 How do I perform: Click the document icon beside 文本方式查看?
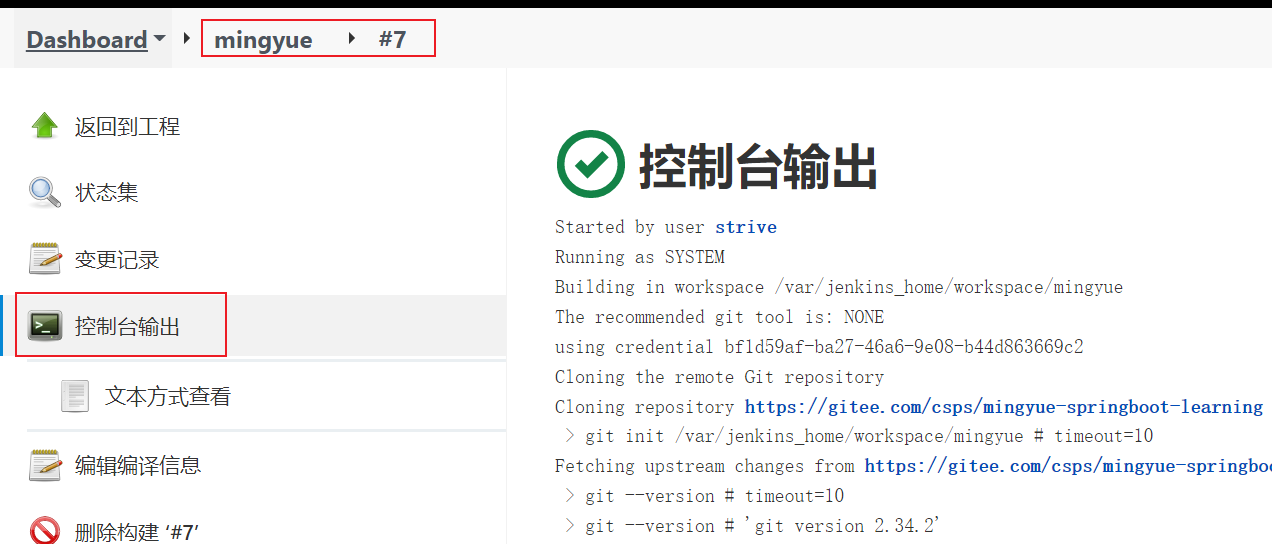[75, 396]
